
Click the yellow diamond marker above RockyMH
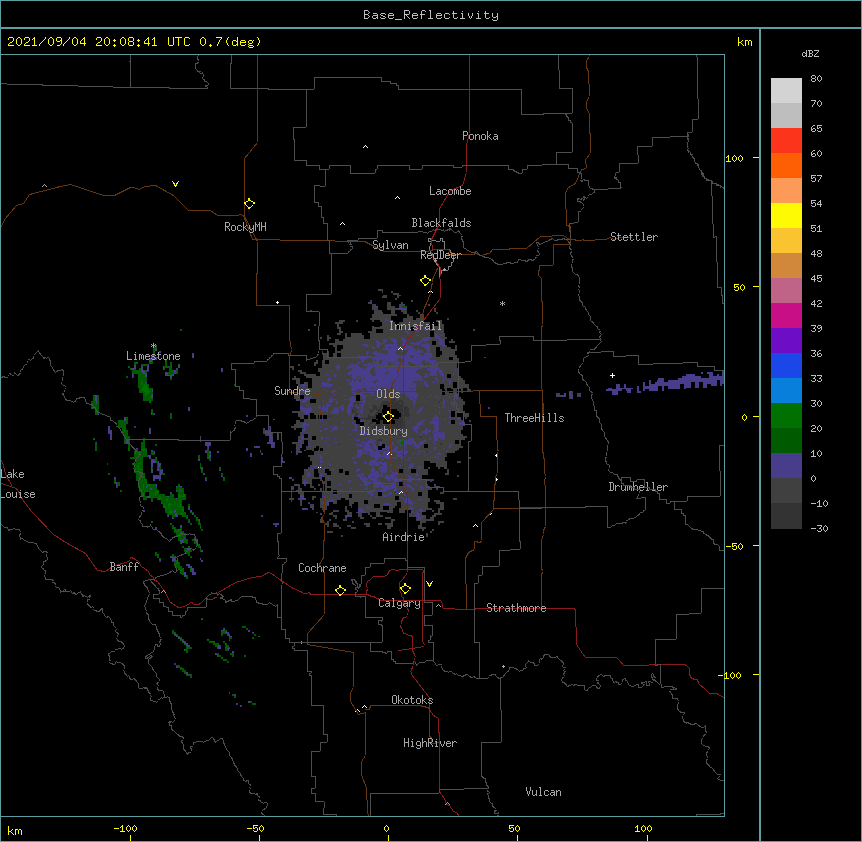[x=250, y=204]
